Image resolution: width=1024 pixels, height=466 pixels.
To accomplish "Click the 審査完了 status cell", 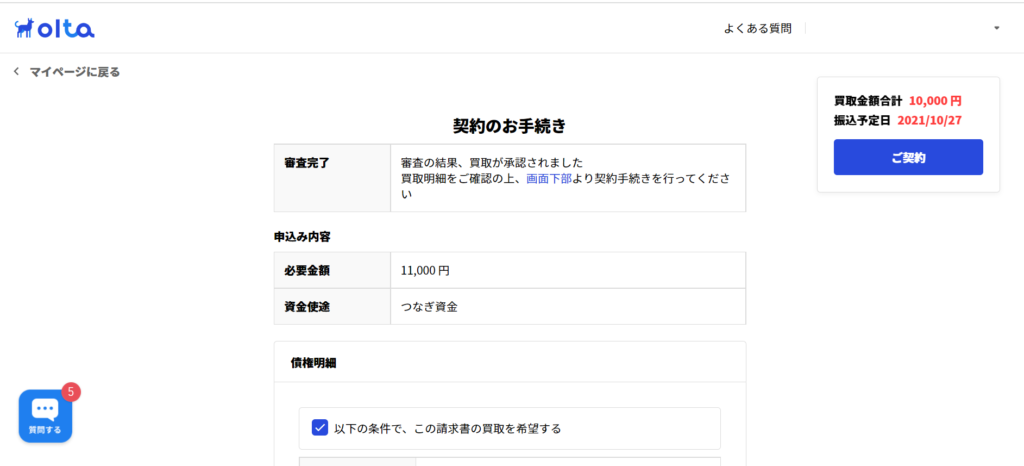I will coord(332,178).
